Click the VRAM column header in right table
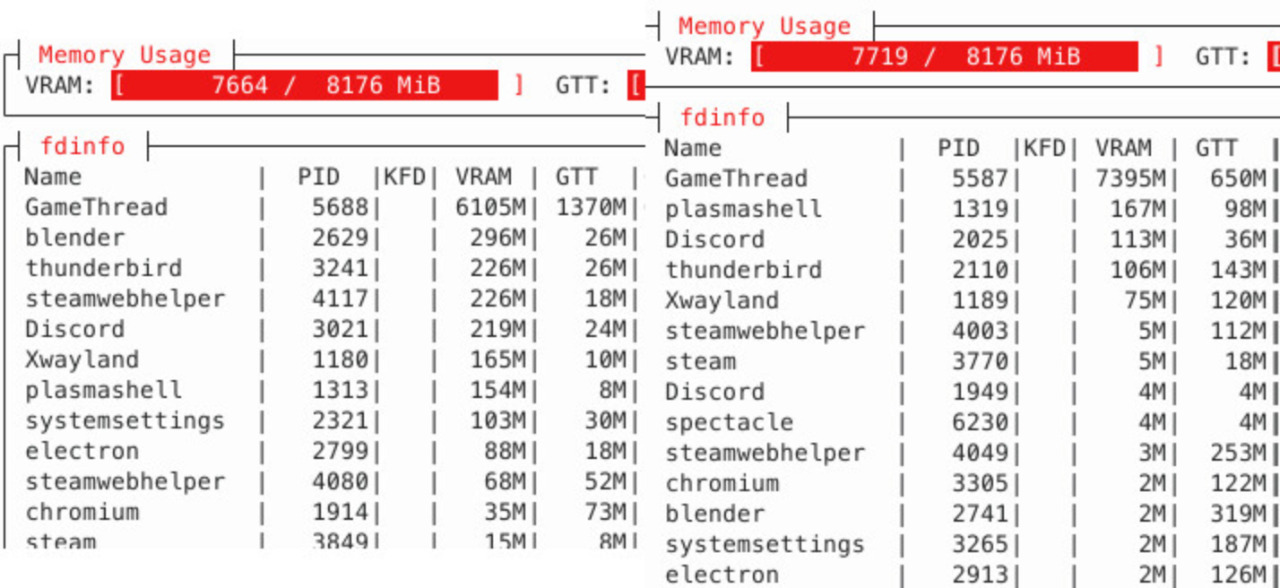The width and height of the screenshot is (1280, 588). click(x=1123, y=148)
